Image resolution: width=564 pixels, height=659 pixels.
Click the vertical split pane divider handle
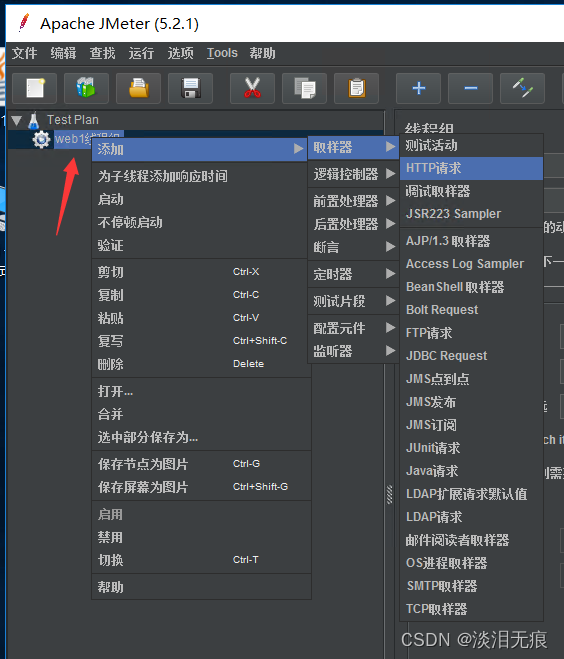[x=390, y=494]
